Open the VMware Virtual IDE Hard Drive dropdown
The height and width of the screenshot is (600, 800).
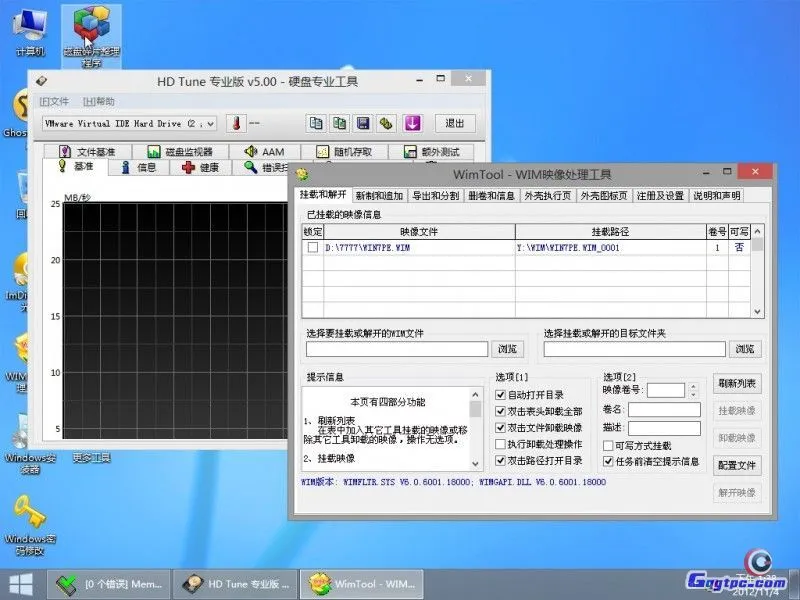[209, 122]
